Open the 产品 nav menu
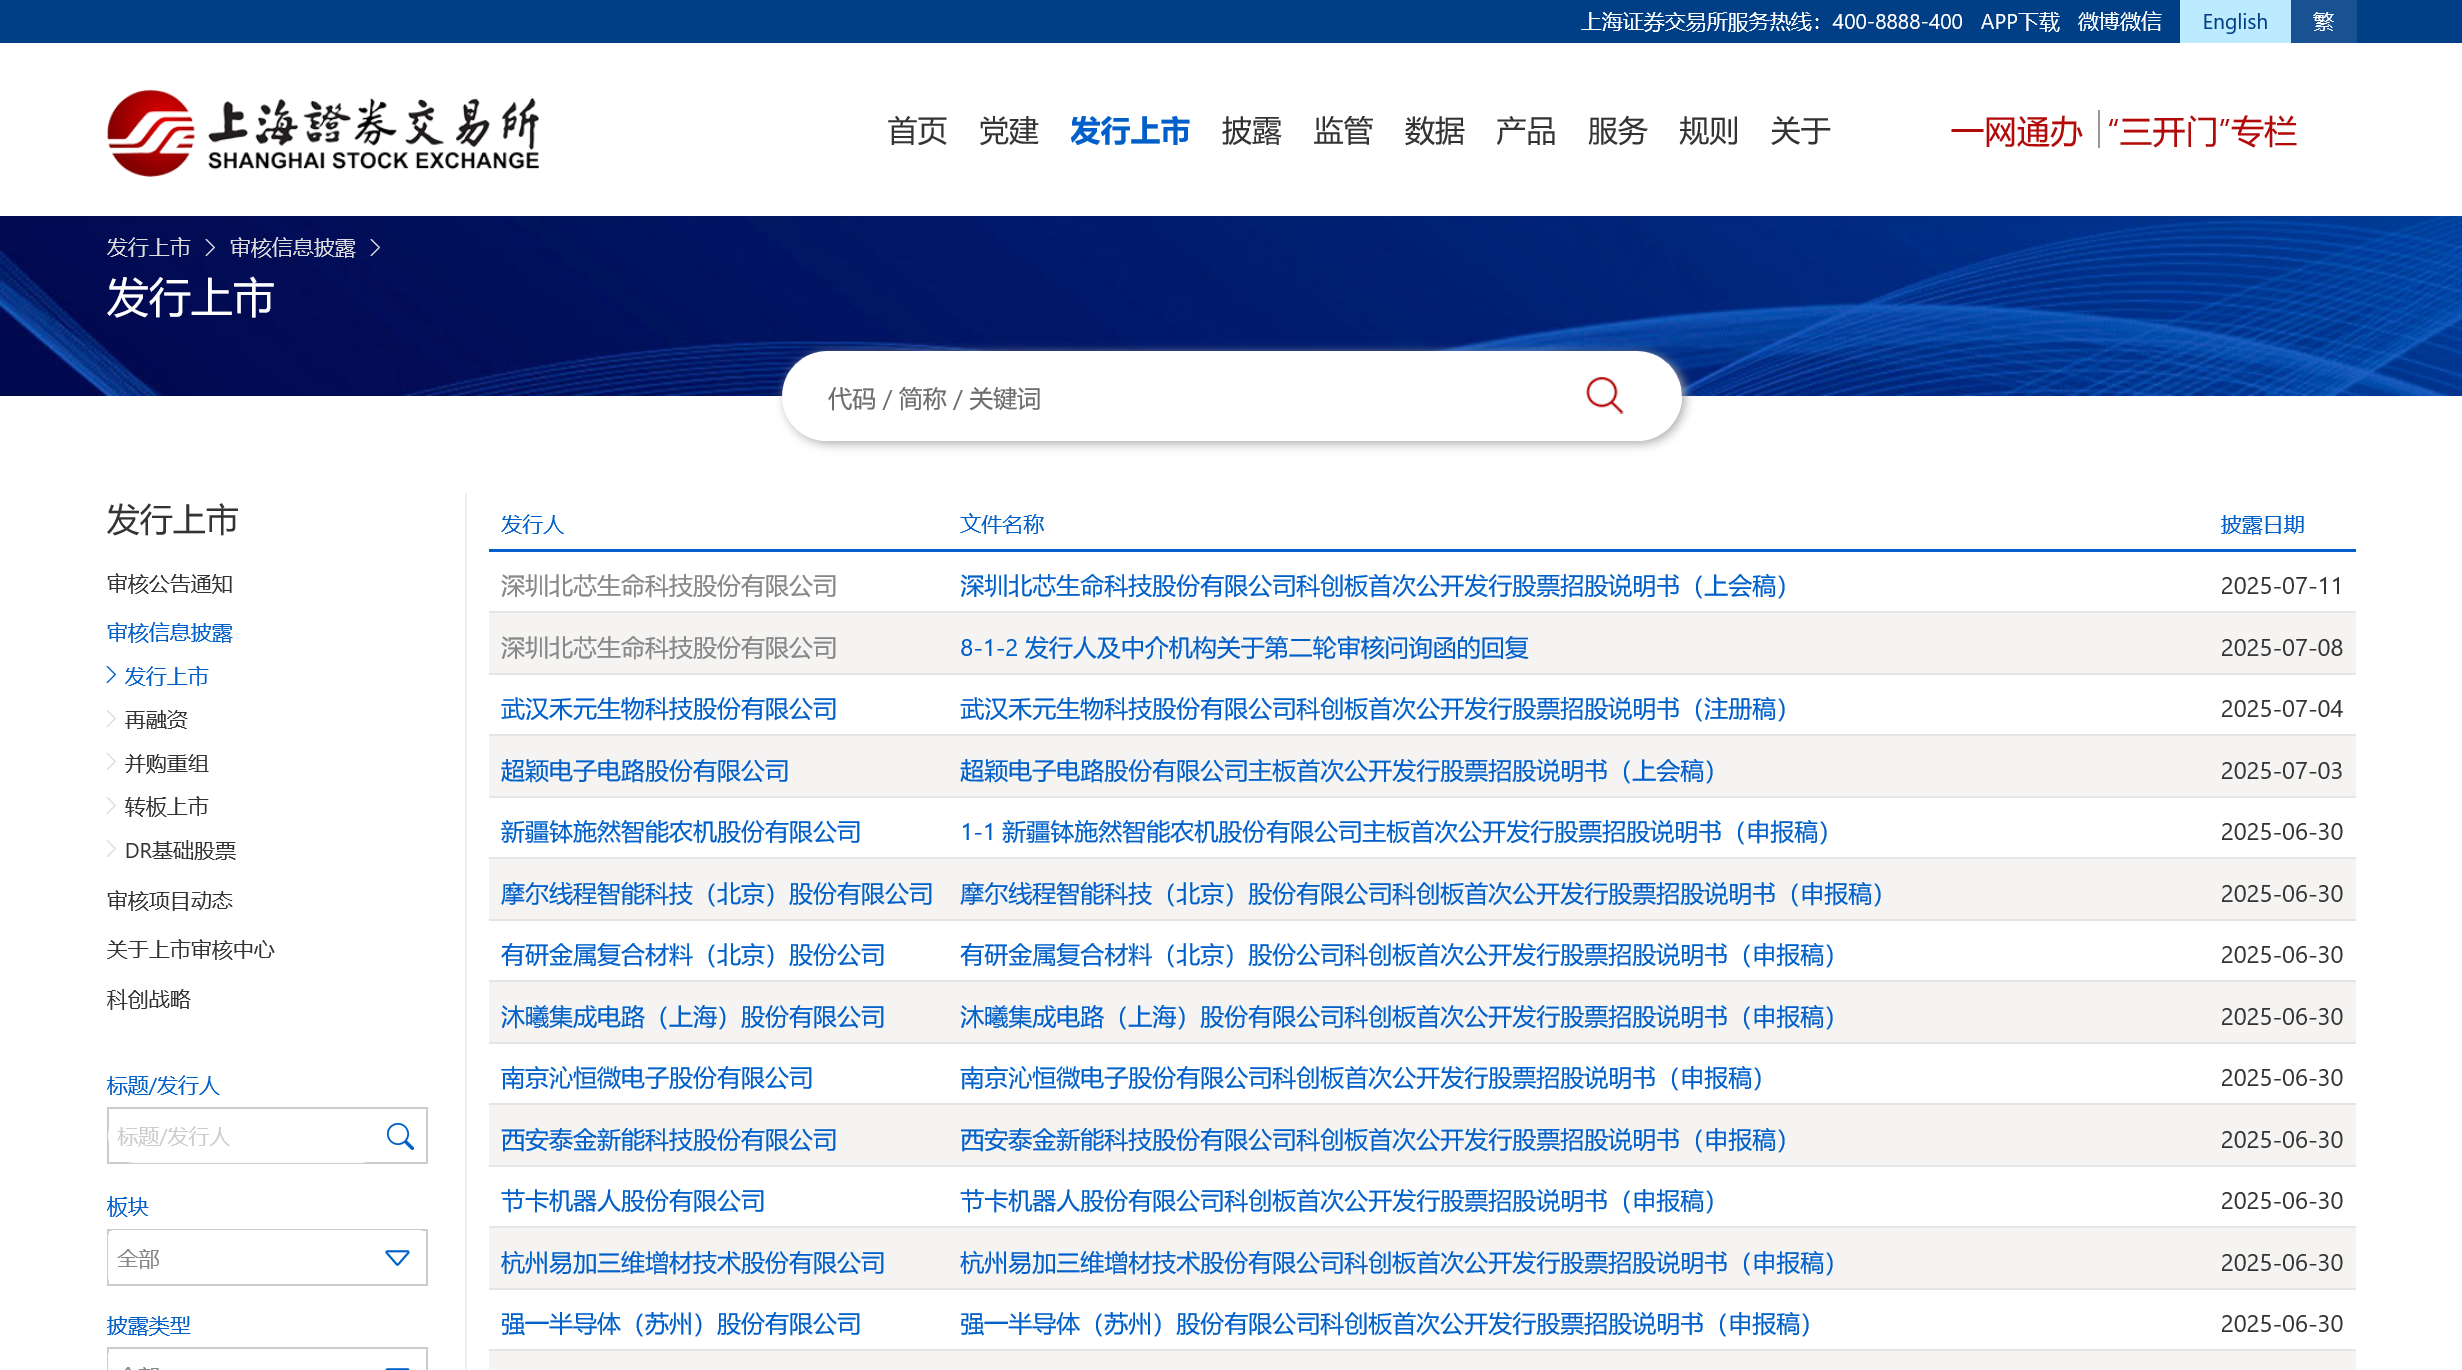Viewport: 2462px width, 1370px height. (x=1525, y=131)
